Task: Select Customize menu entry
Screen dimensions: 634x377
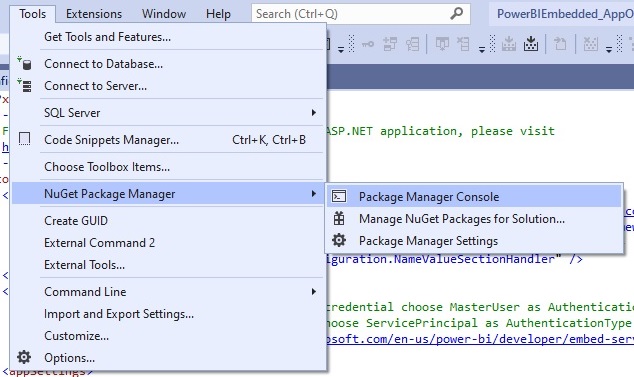Action: coord(168,336)
